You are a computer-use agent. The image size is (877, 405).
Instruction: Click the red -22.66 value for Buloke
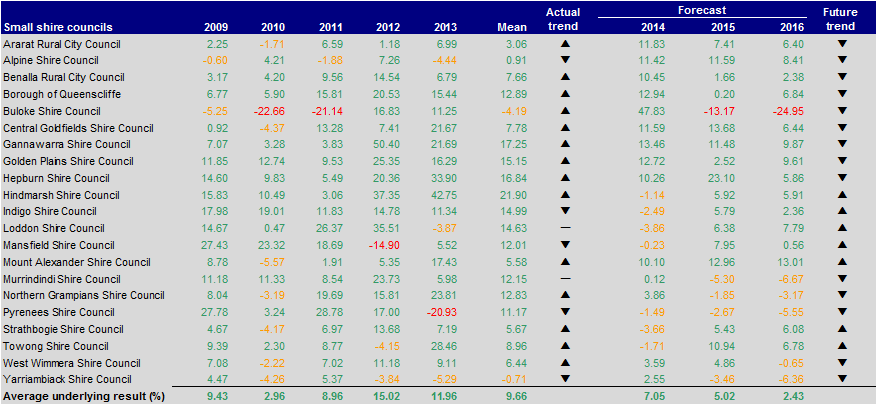[270, 109]
